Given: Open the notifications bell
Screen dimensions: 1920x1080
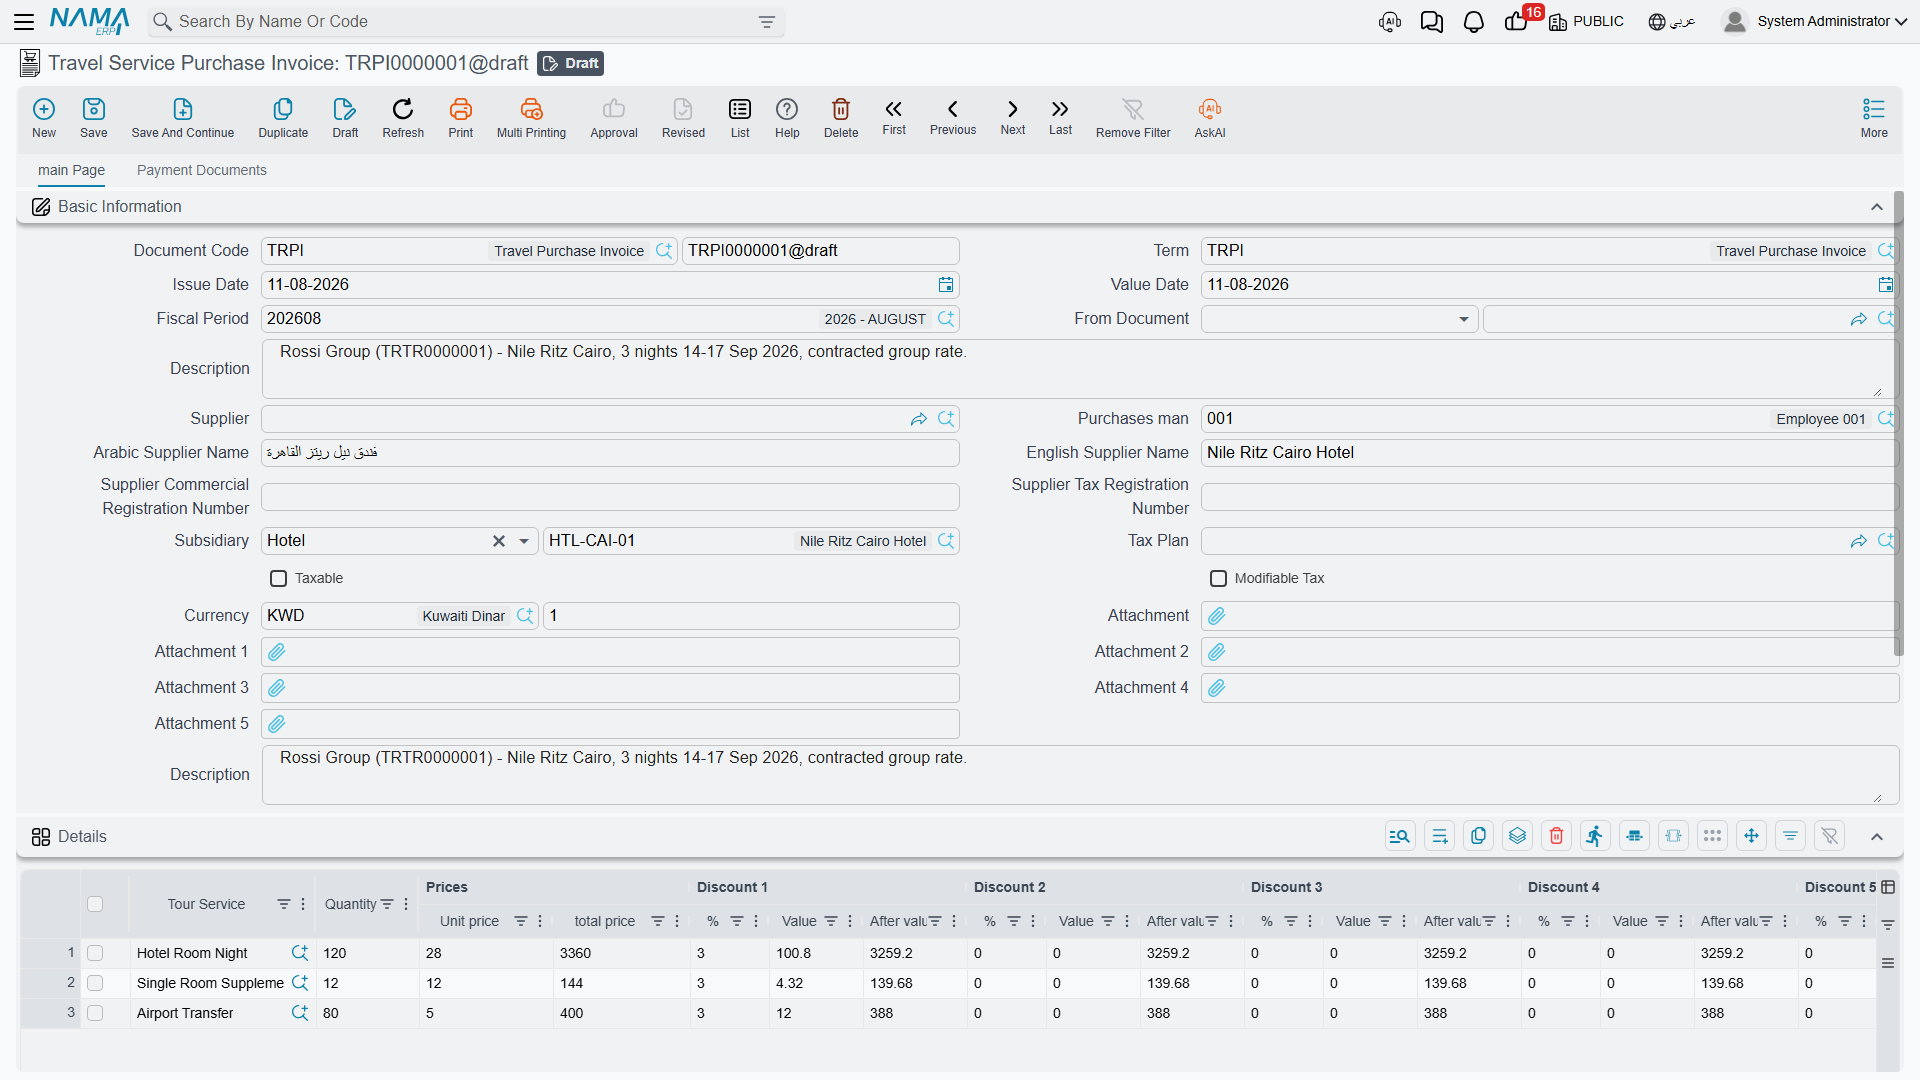Looking at the screenshot, I should [1474, 21].
